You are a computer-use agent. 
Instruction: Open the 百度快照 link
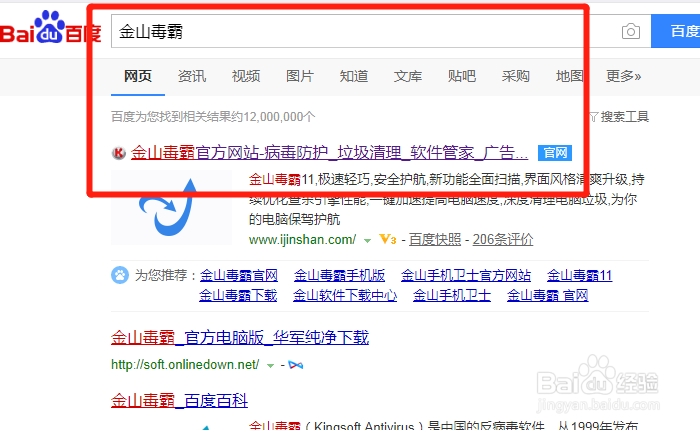[x=435, y=240]
